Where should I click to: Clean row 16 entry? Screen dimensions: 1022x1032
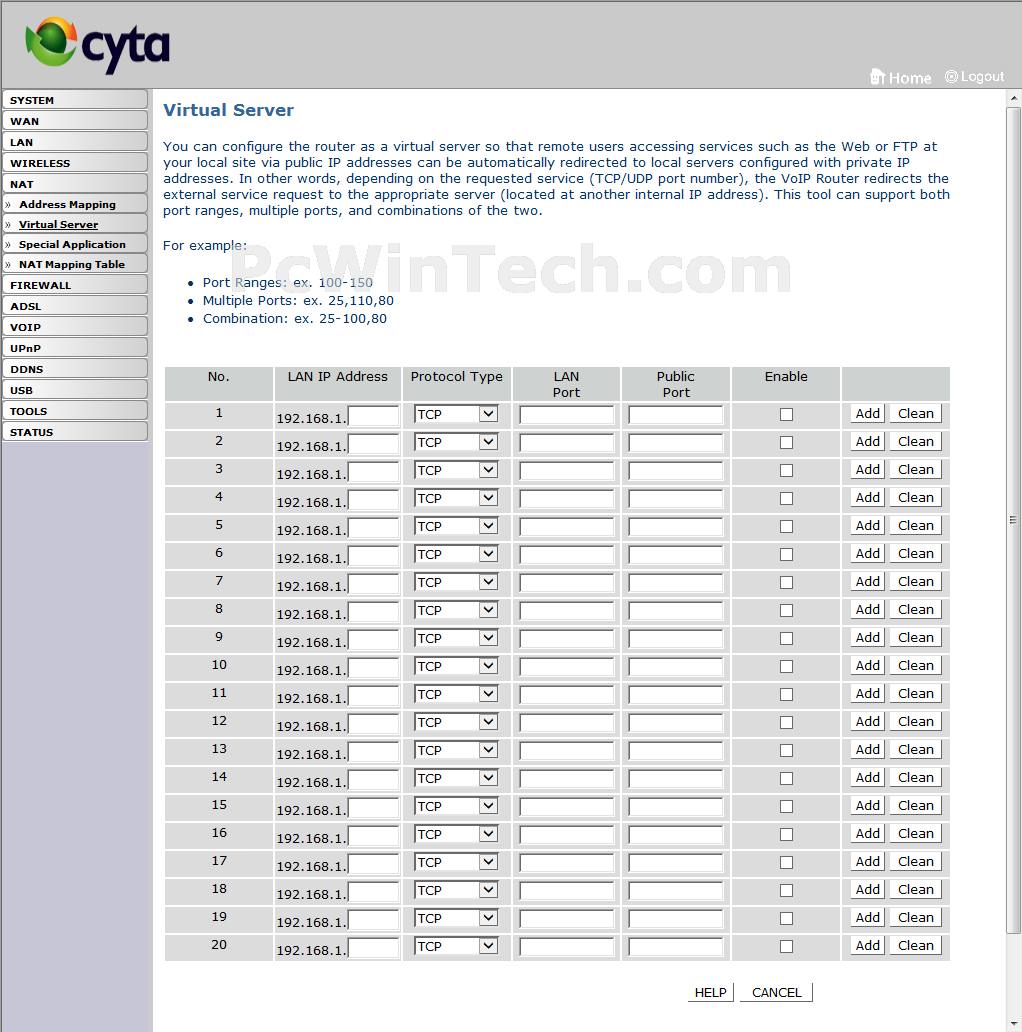(x=915, y=834)
